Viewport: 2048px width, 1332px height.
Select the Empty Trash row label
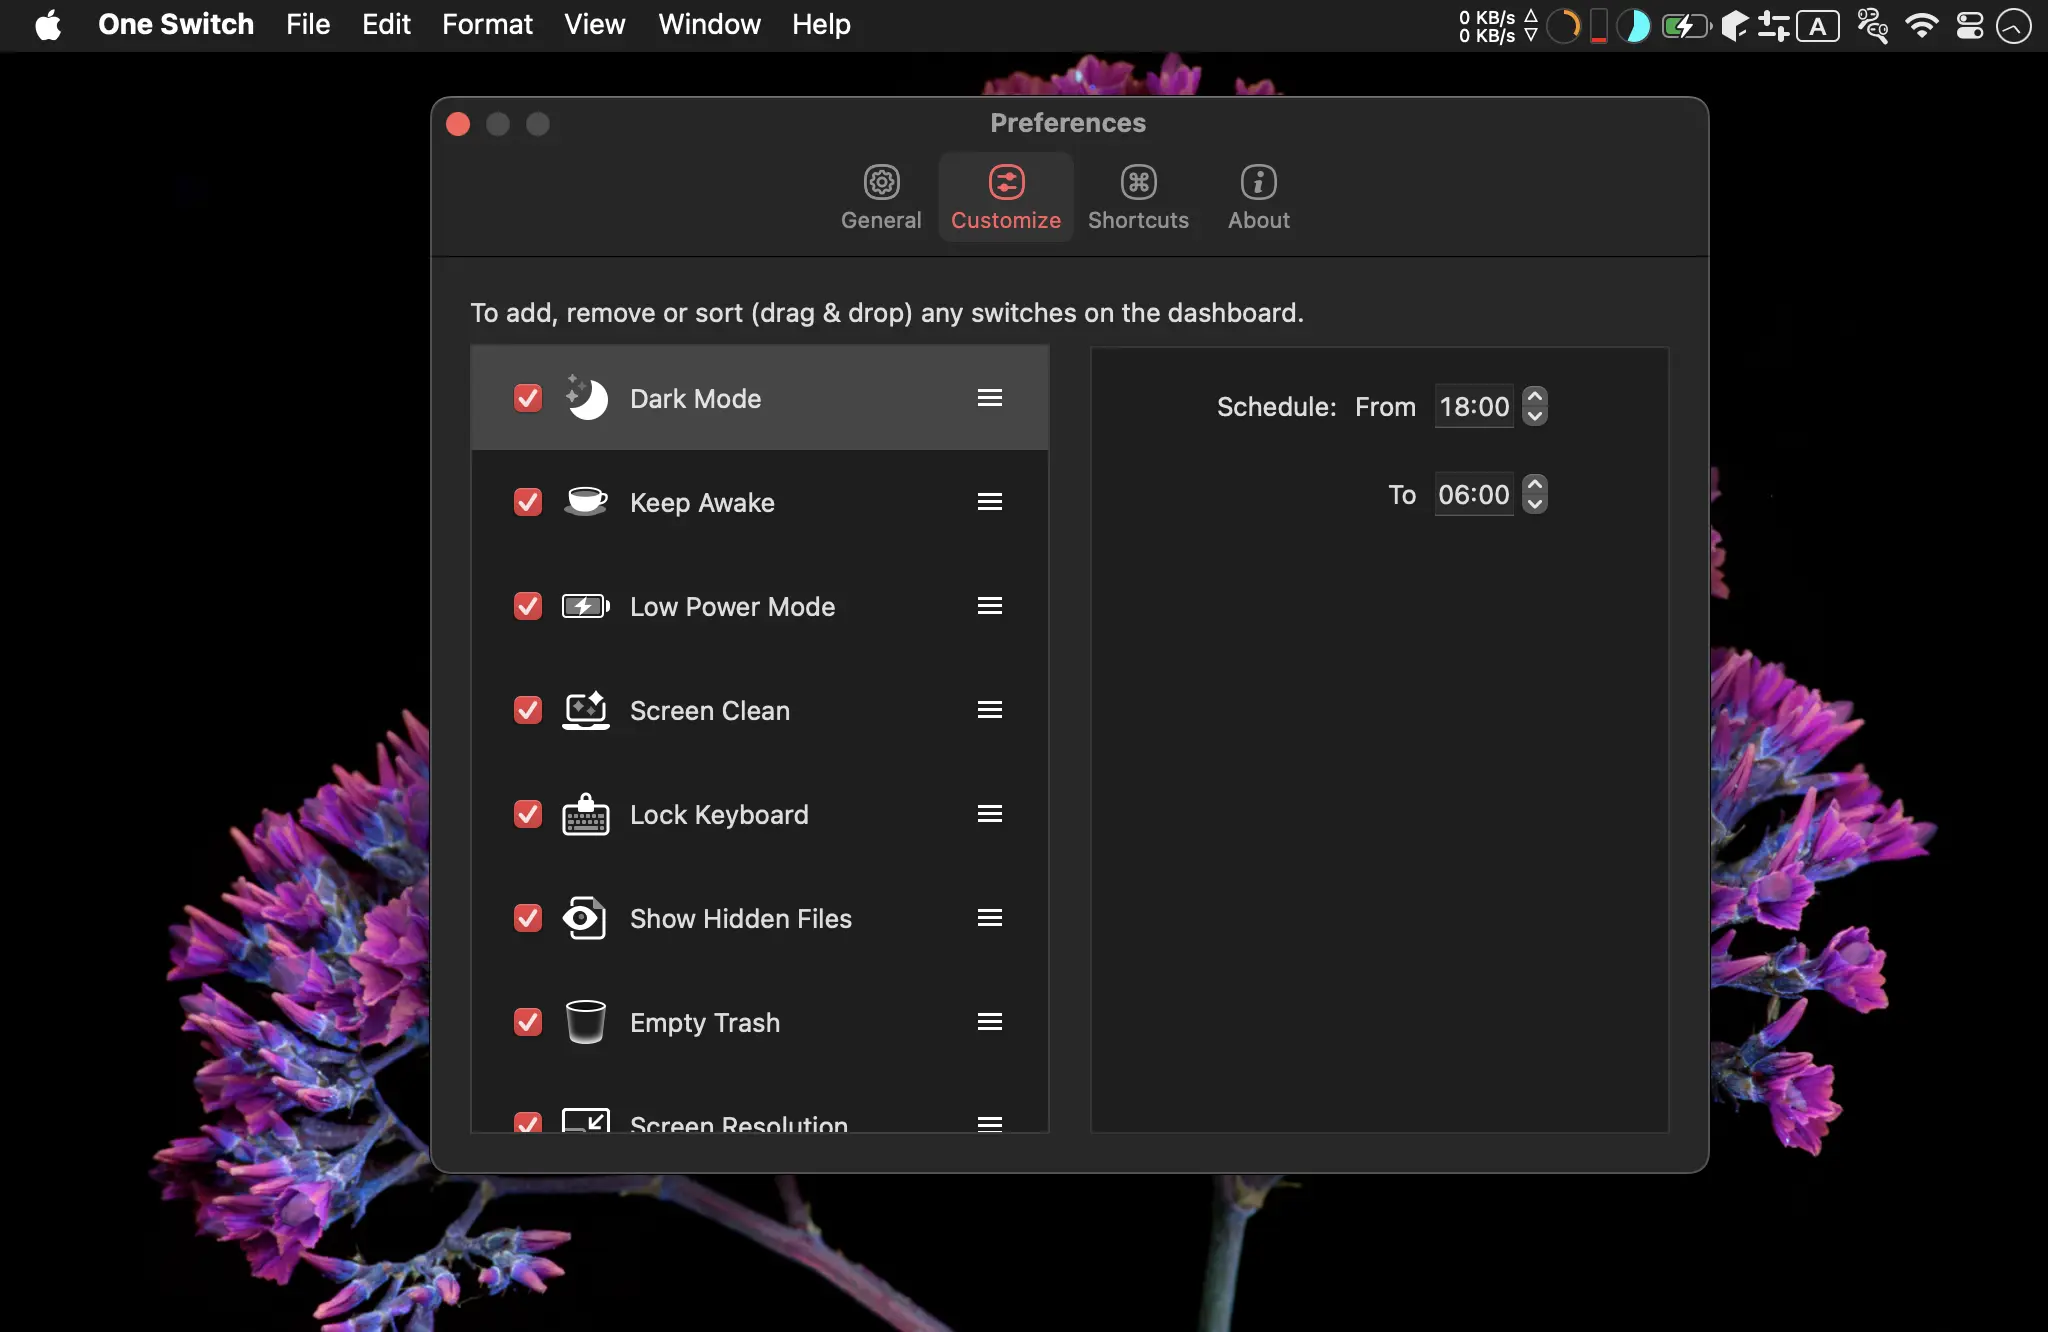click(x=705, y=1022)
